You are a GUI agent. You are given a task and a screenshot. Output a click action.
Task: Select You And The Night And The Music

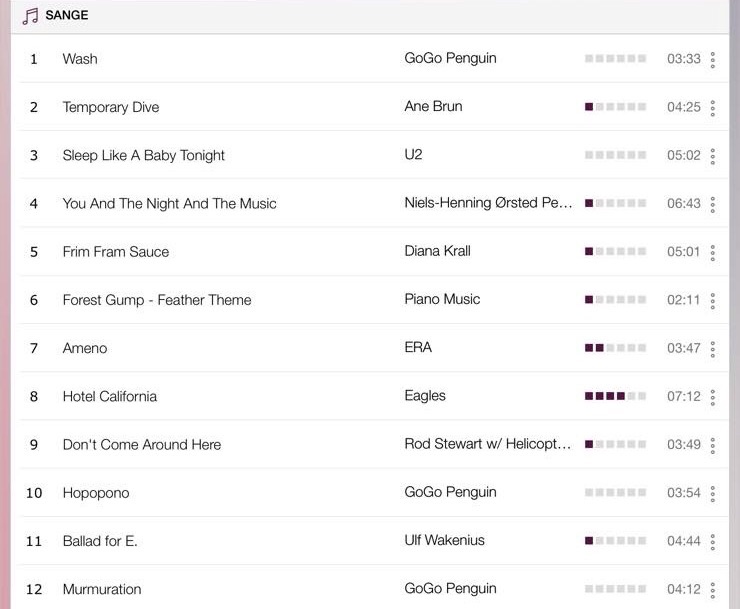pos(169,203)
